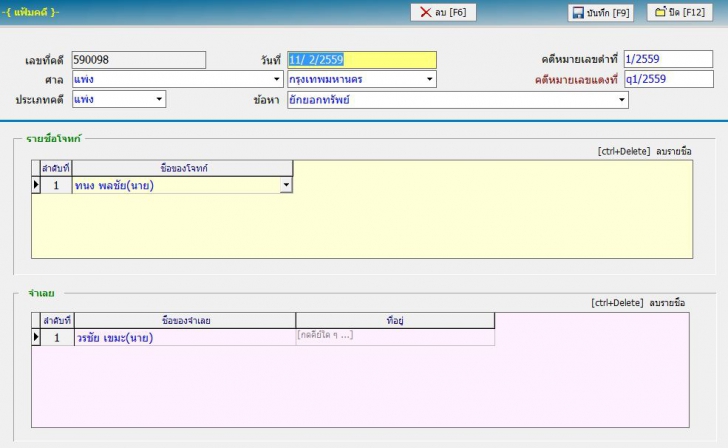Screen dimensions: 728x448
Task: Click the ที่อยู่ address cell of defendant
Action: pos(395,337)
